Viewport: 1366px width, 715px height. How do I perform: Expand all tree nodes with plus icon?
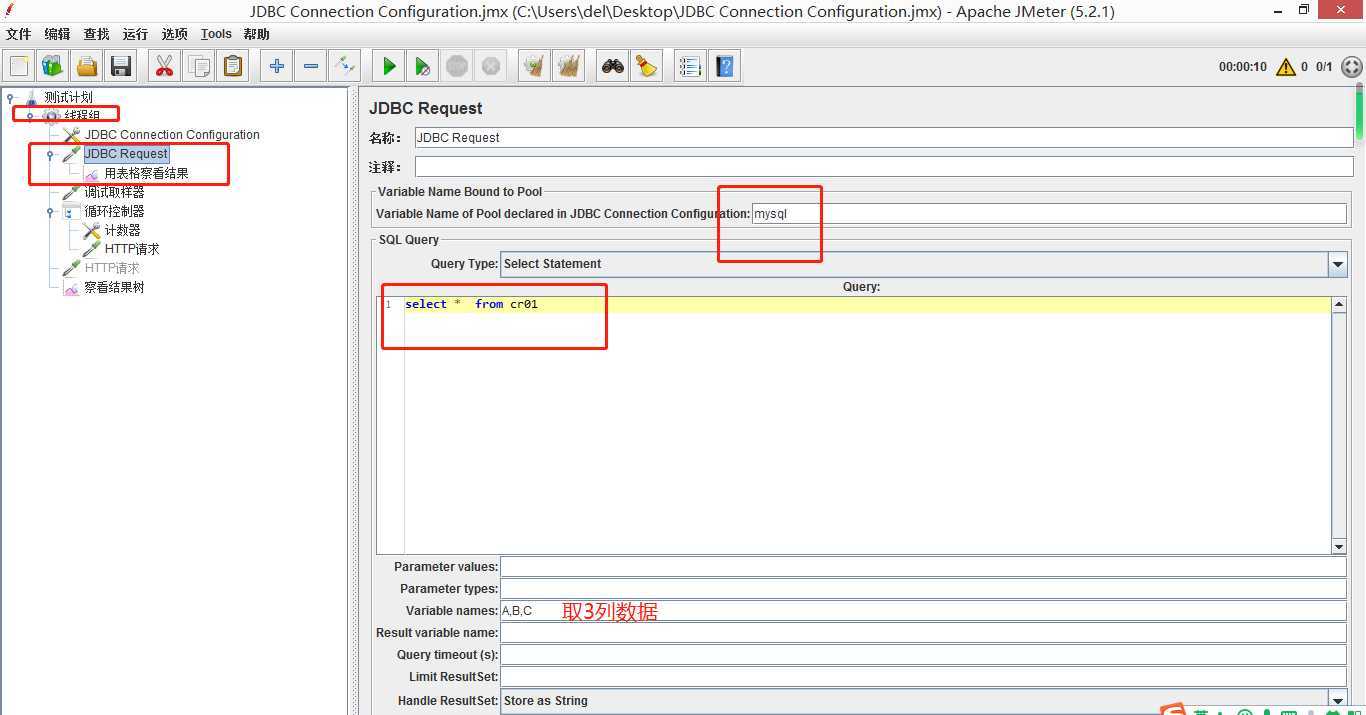coord(276,66)
